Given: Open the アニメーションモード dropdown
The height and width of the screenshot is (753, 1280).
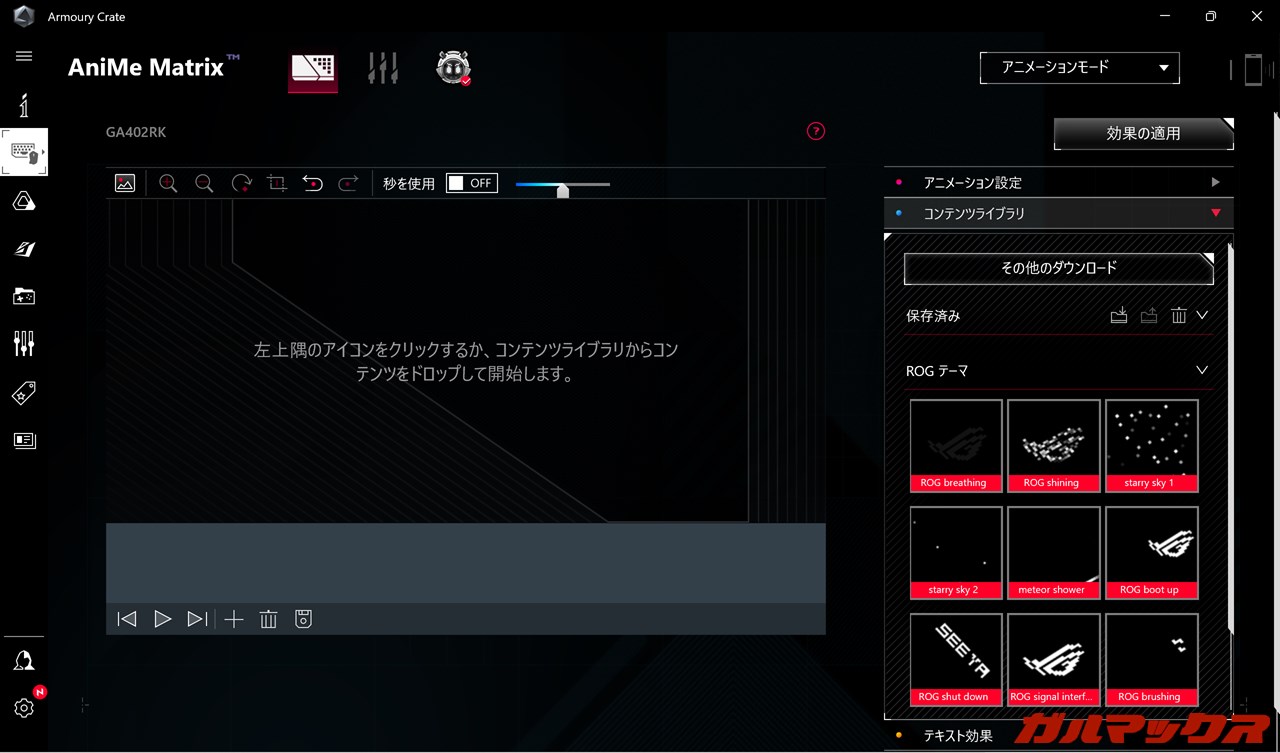Looking at the screenshot, I should tap(1079, 68).
